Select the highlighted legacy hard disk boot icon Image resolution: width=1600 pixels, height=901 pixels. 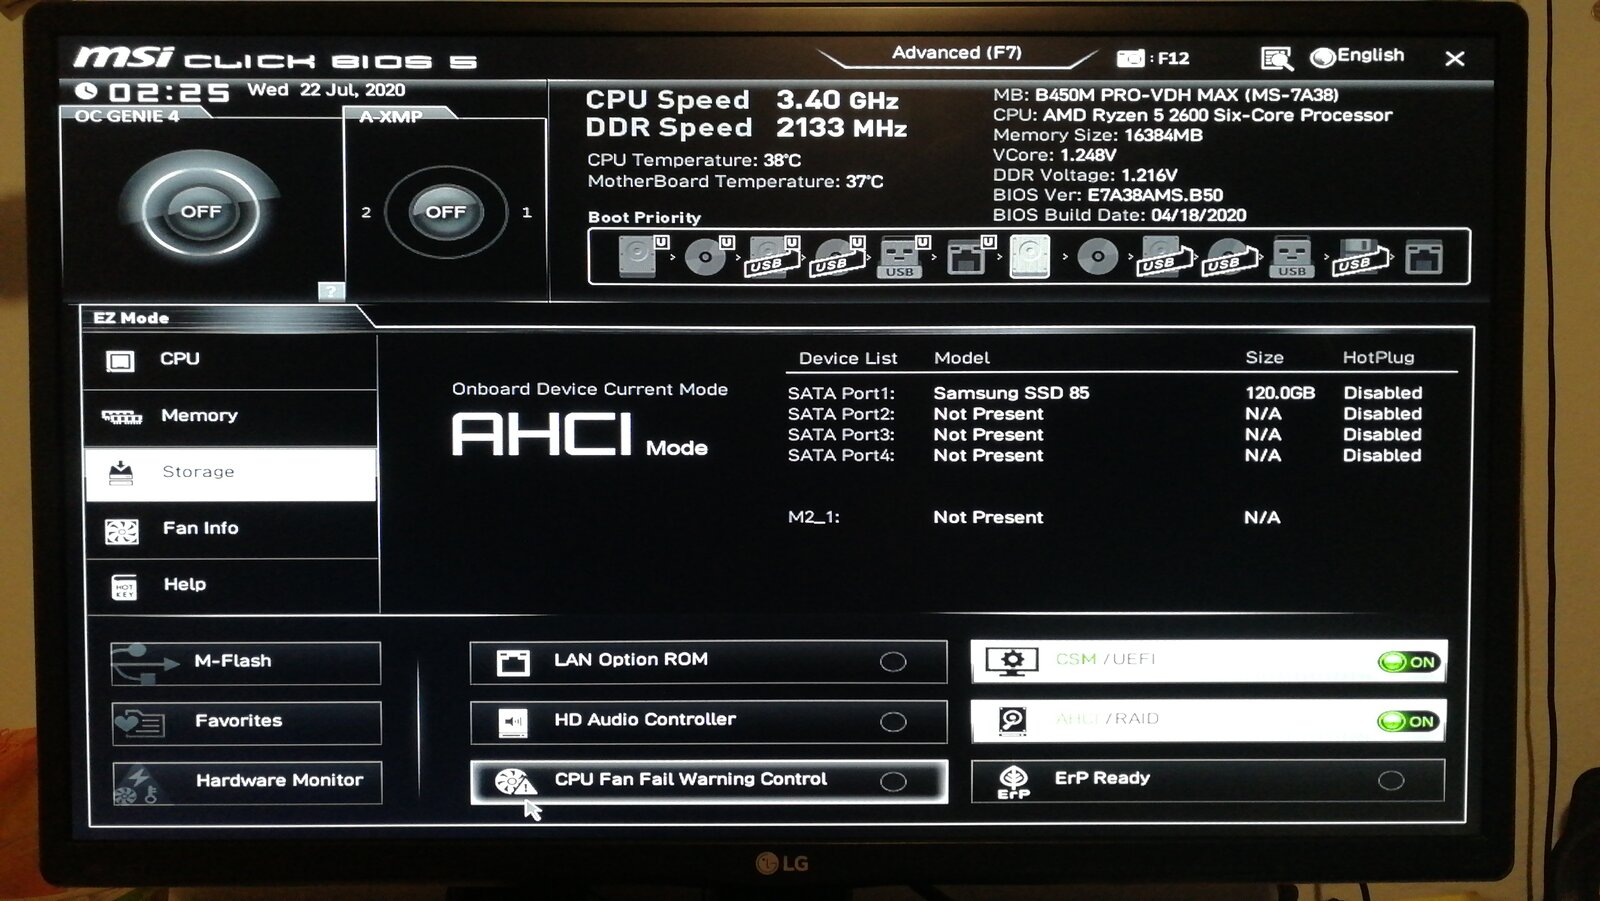pyautogui.click(x=1030, y=256)
